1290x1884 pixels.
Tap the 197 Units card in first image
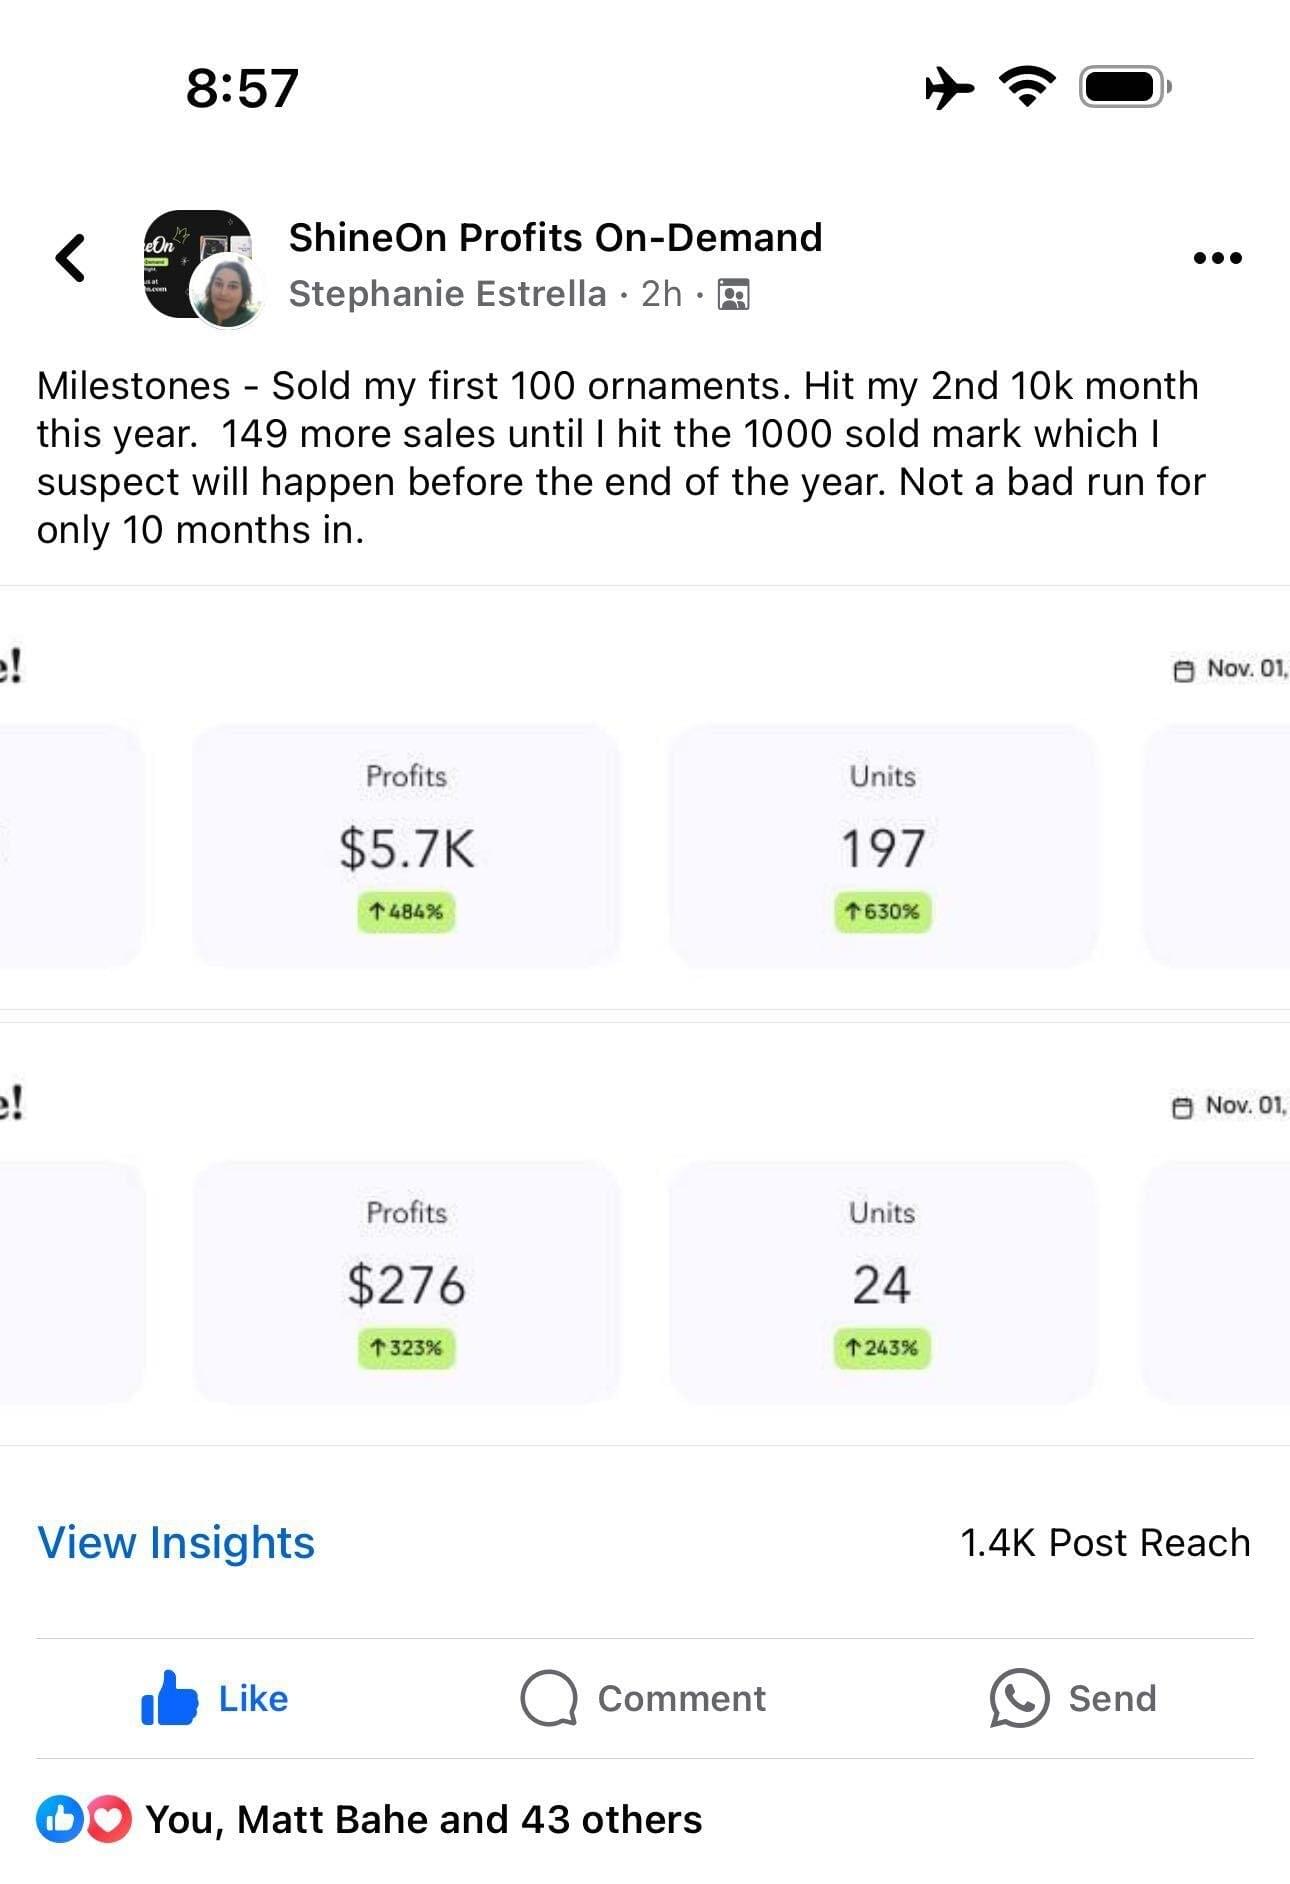[x=883, y=846]
